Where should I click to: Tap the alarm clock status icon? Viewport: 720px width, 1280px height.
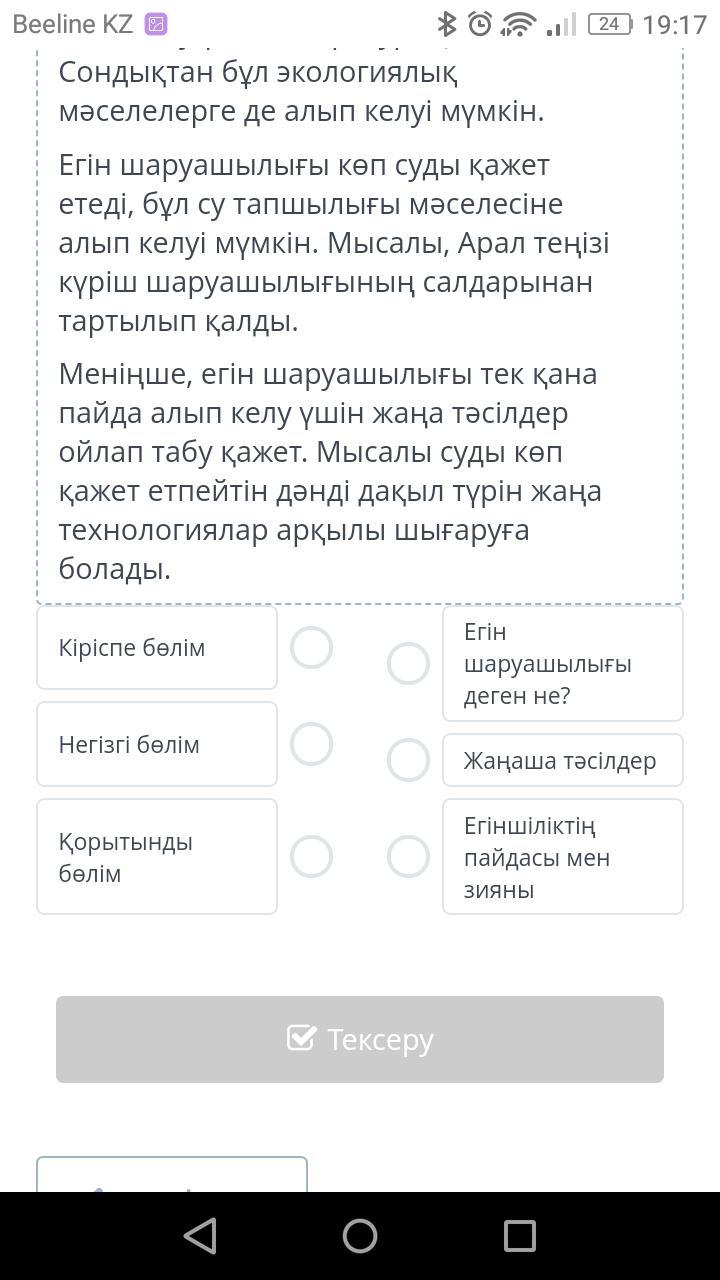[x=480, y=24]
